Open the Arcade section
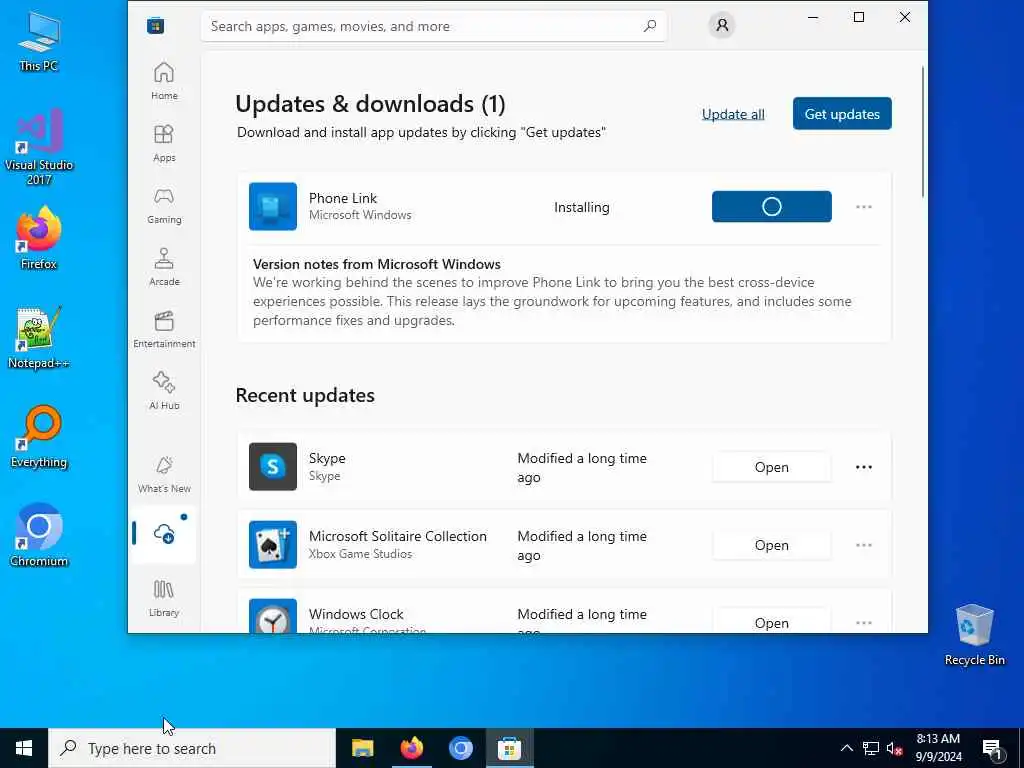The height and width of the screenshot is (768, 1024). 164,267
